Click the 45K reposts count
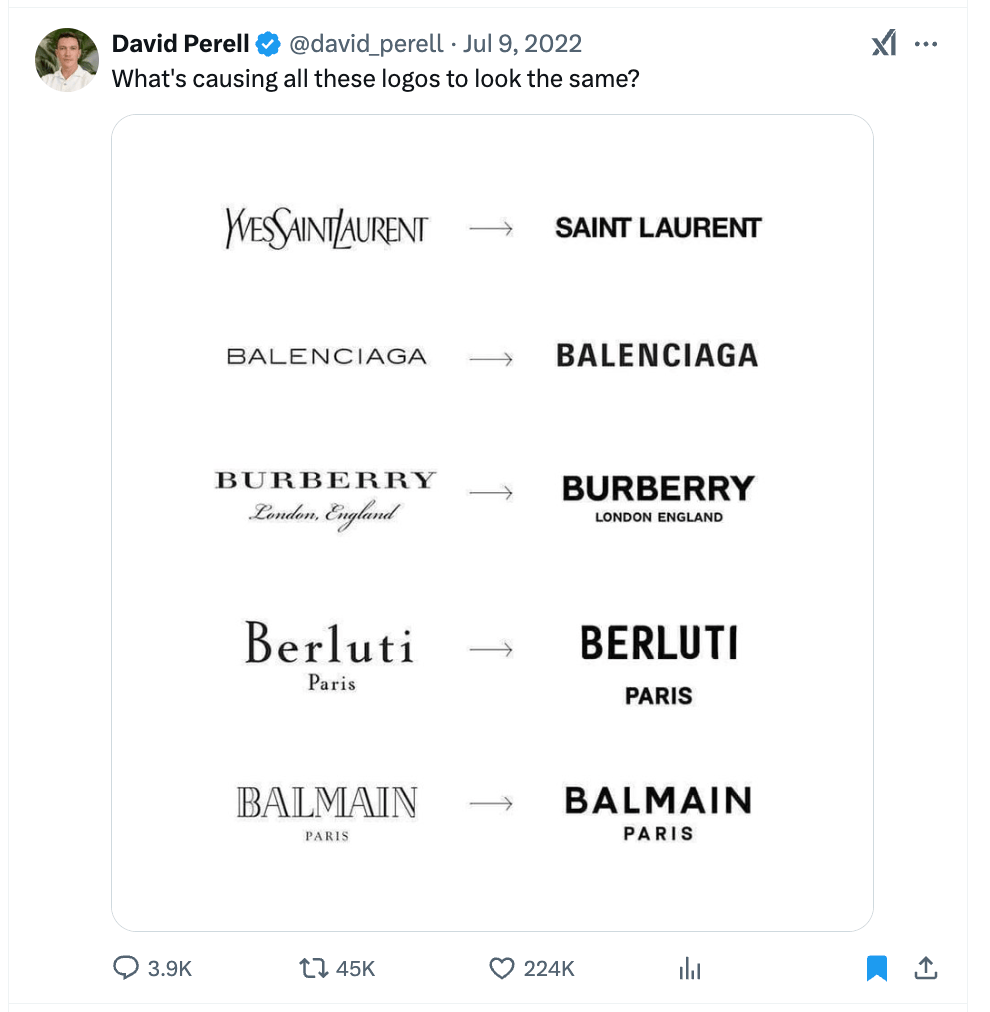This screenshot has width=990, height=1012. tap(355, 968)
